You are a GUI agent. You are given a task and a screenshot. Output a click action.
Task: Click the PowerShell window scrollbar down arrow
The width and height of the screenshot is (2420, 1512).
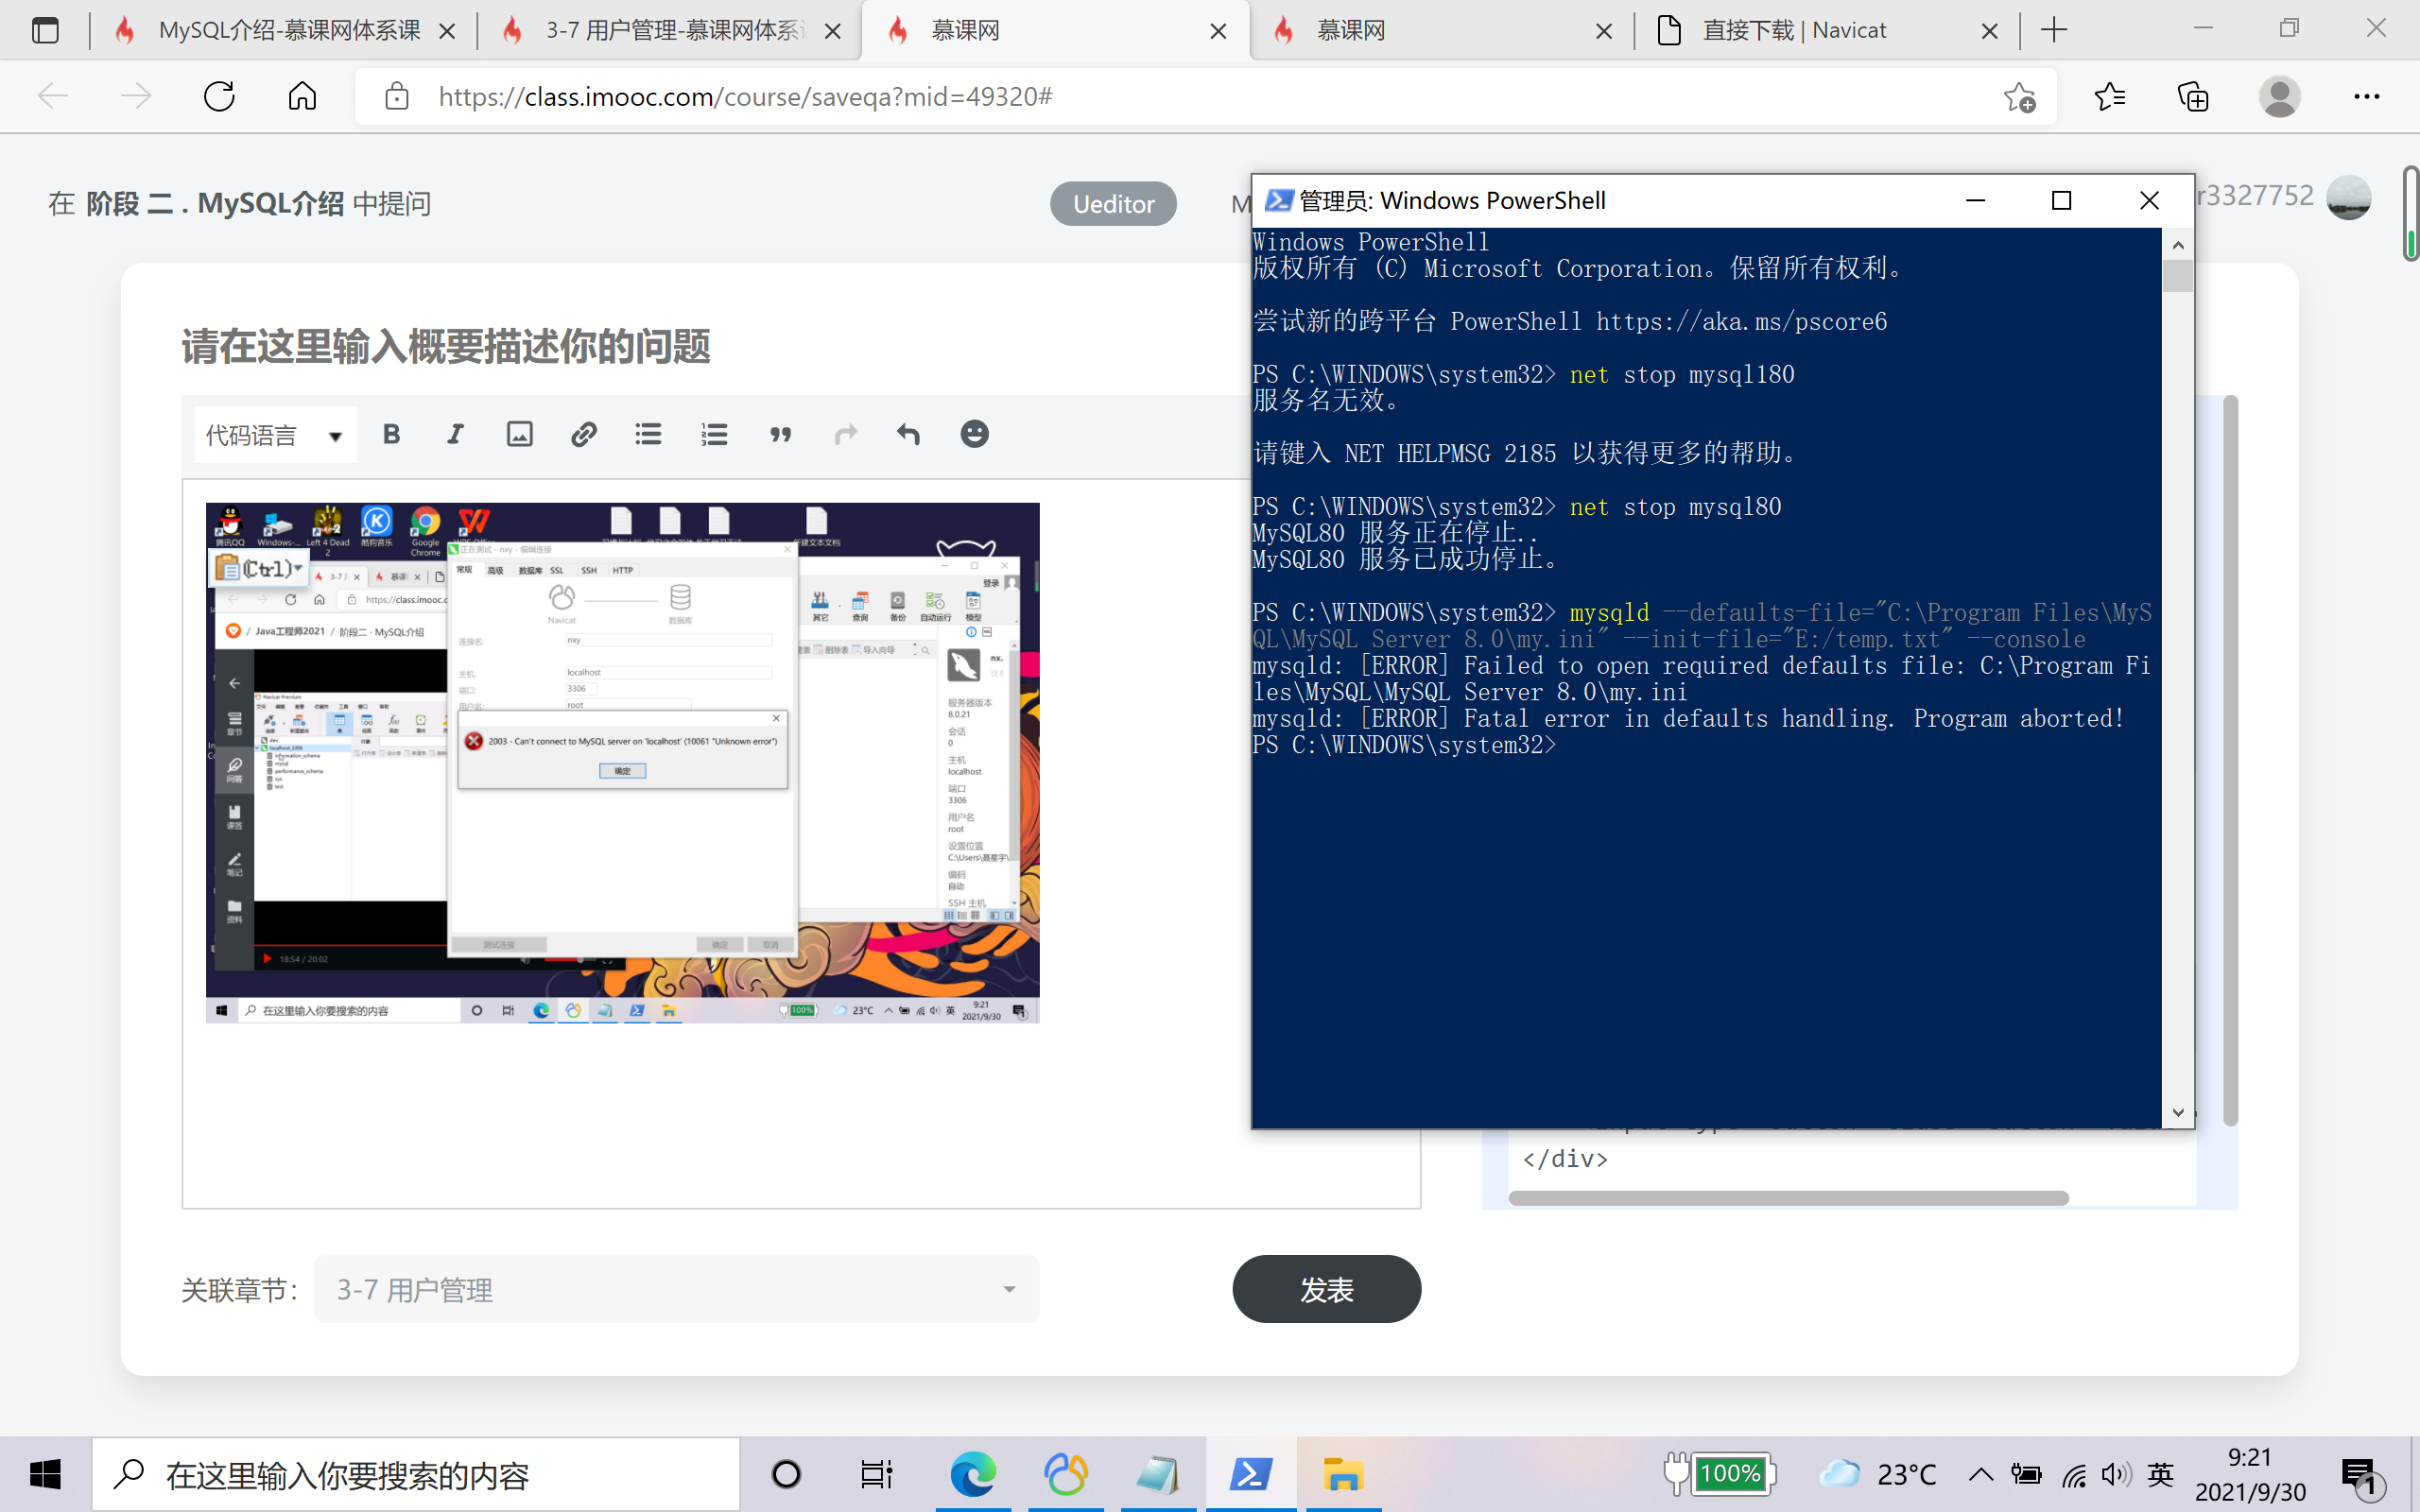click(2178, 1112)
